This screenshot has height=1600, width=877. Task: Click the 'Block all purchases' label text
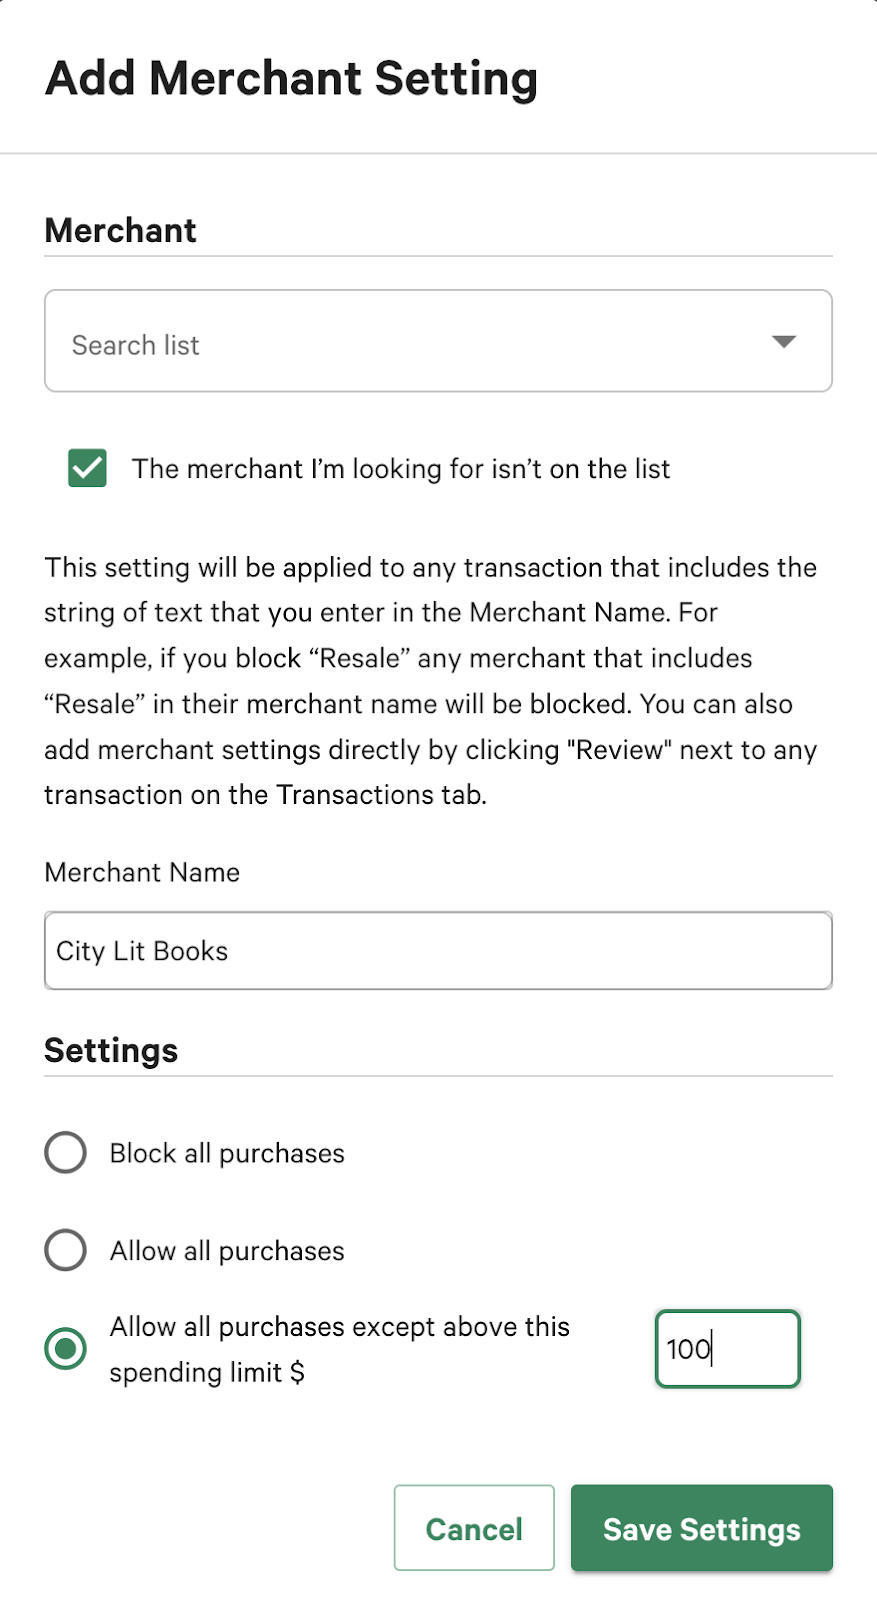click(227, 1154)
